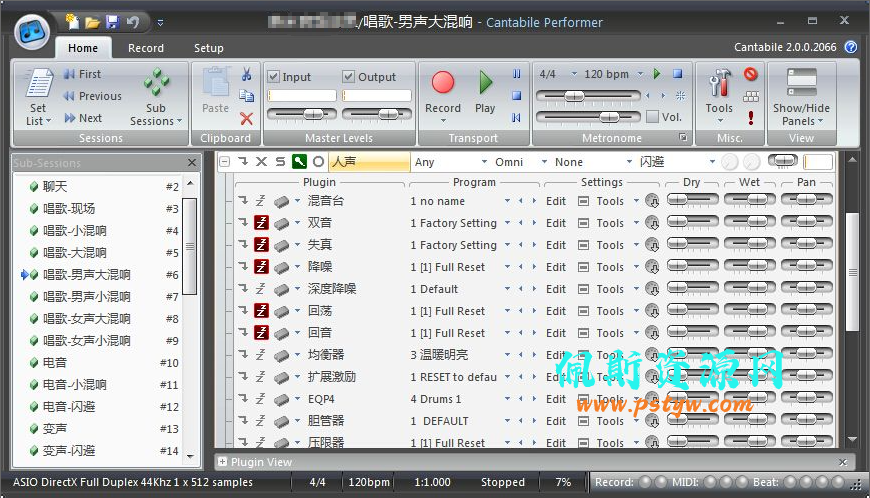Toggle bypass on the 失真 plugin
This screenshot has width=870, height=498.
click(x=261, y=245)
